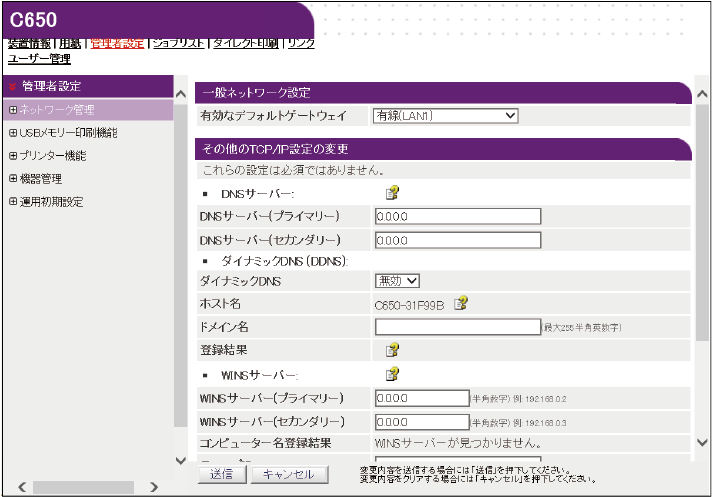
Task: Click help icon next to 登録結果
Action: click(393, 350)
